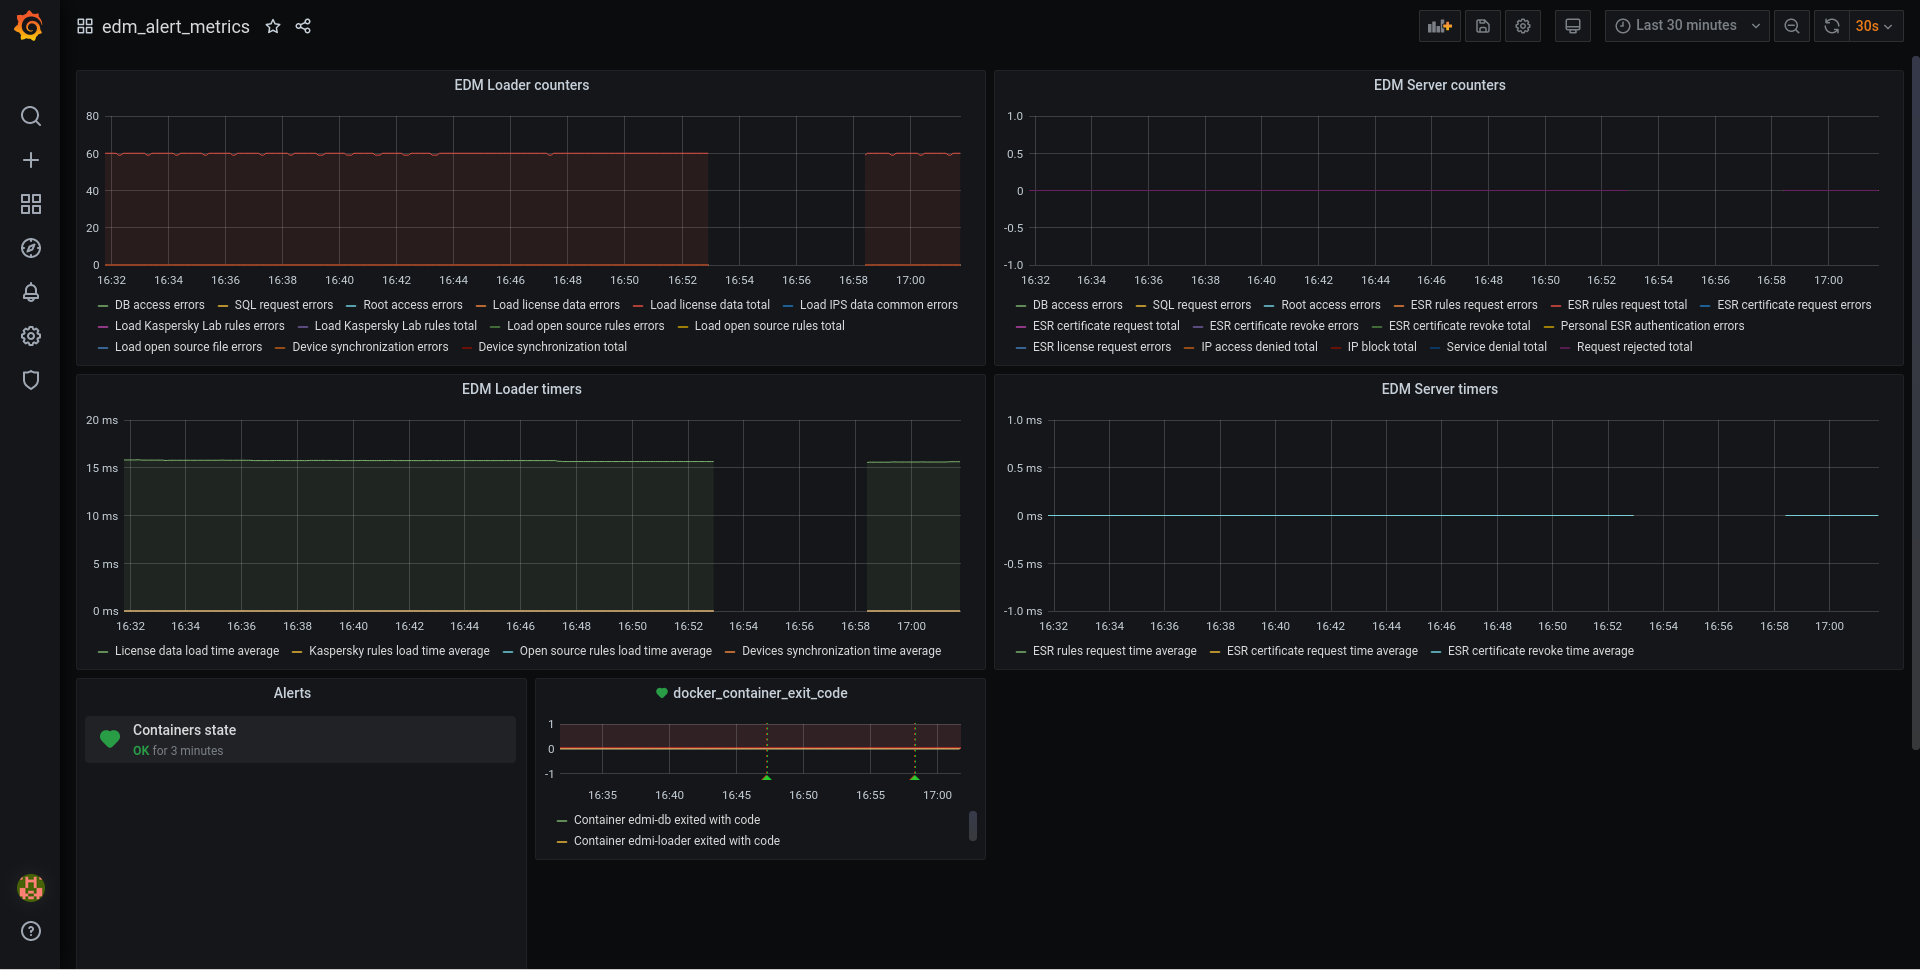Share the dashboard via share icon
1920x970 pixels.
(303, 26)
